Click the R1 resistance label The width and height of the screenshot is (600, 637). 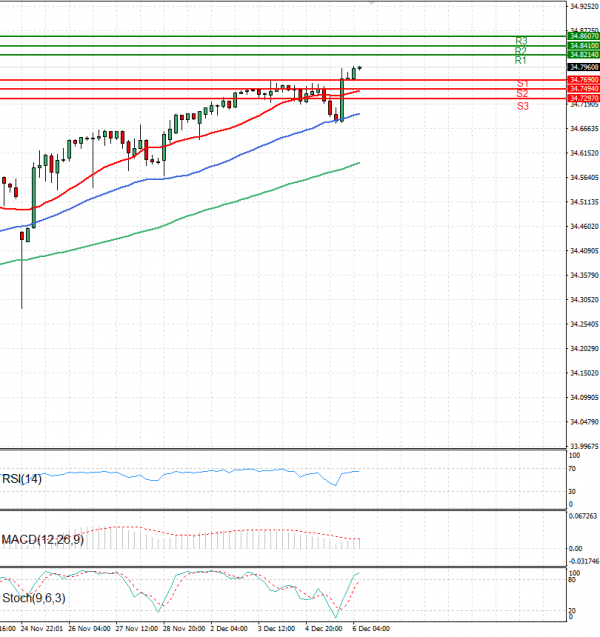click(x=521, y=61)
